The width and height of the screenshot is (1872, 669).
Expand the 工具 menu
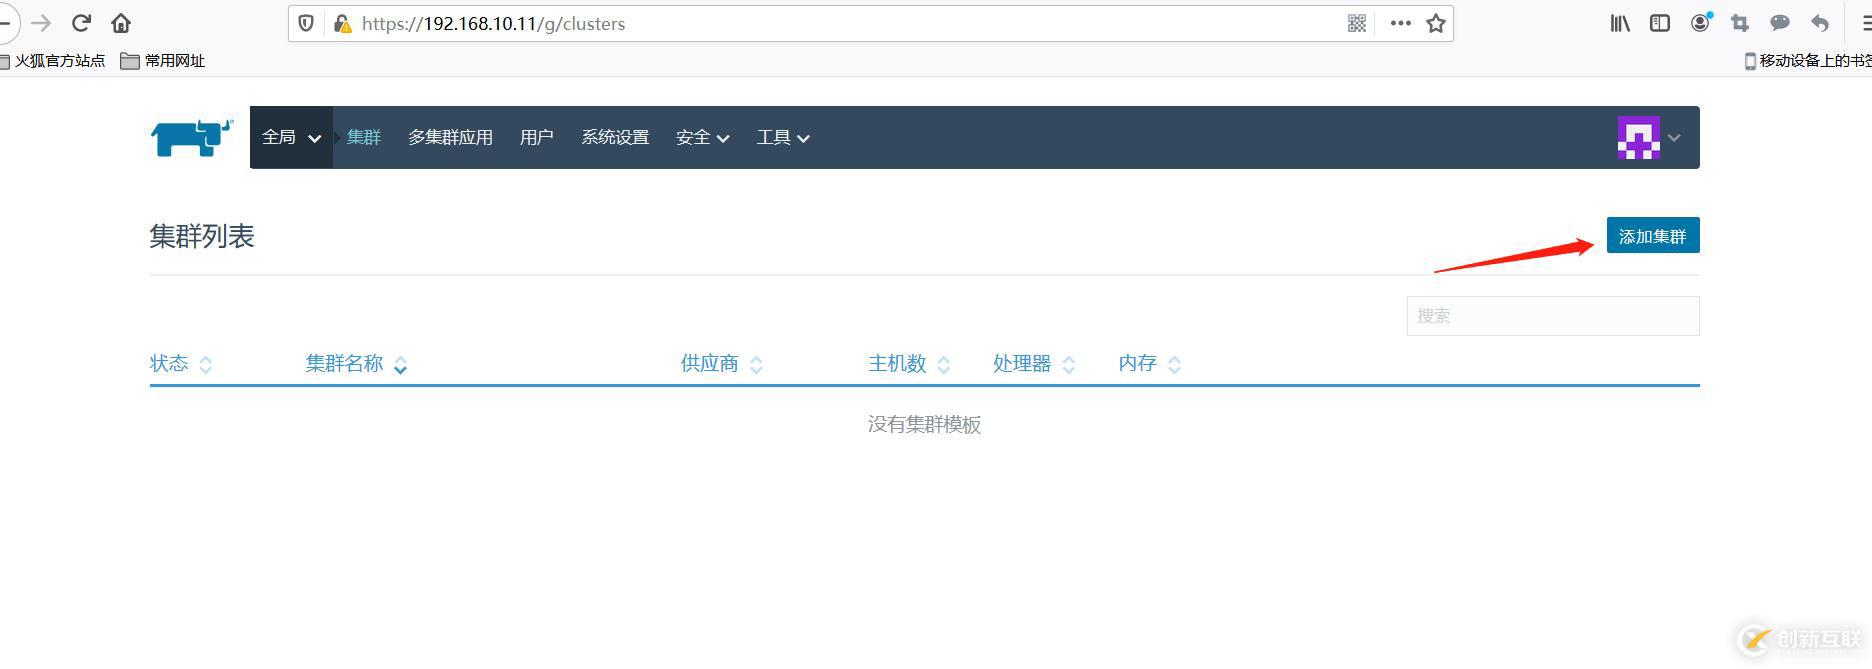tap(783, 137)
